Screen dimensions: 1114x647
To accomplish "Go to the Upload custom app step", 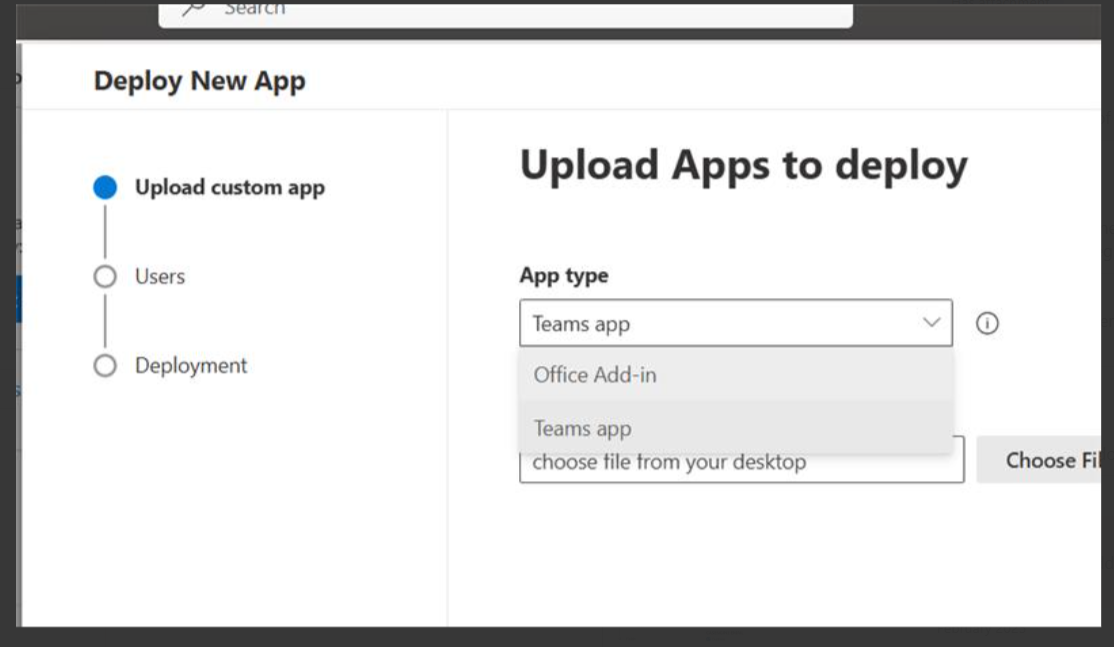I will click(105, 187).
